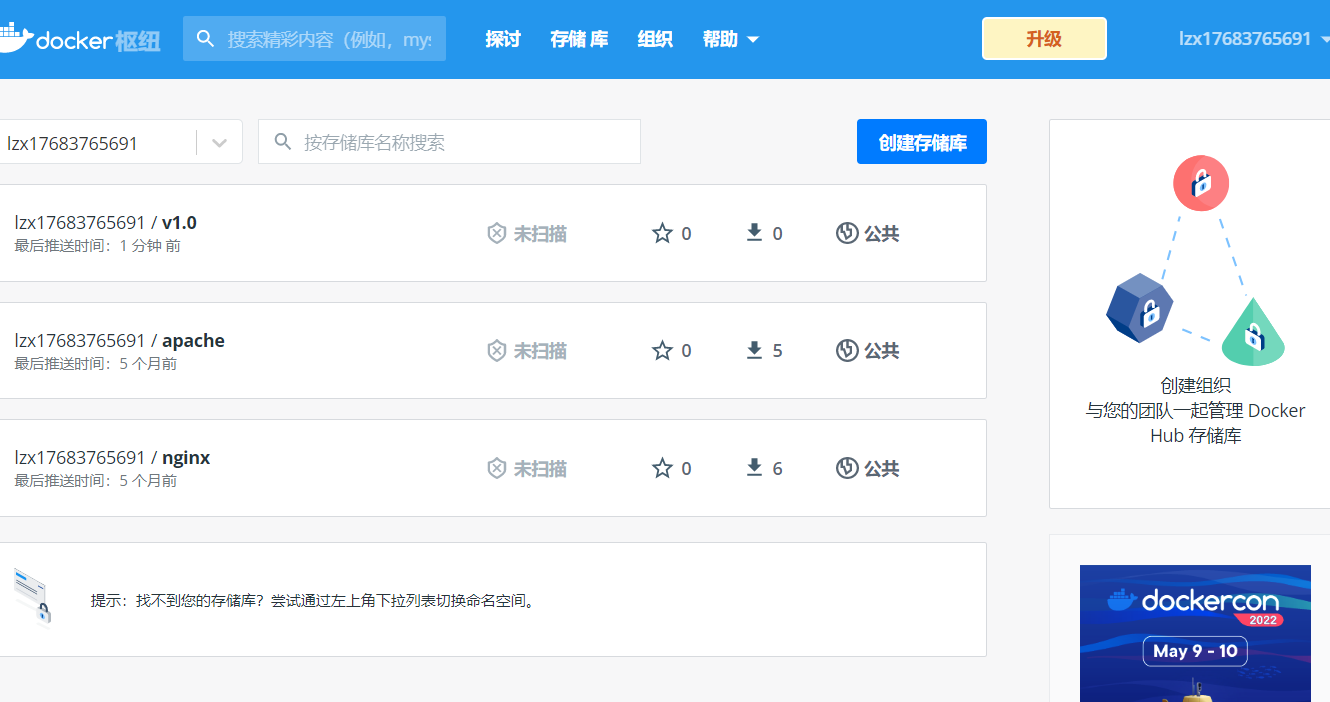Screen dimensions: 1330x702
Task: Click the 公共 label in nginx row
Action: (x=882, y=468)
